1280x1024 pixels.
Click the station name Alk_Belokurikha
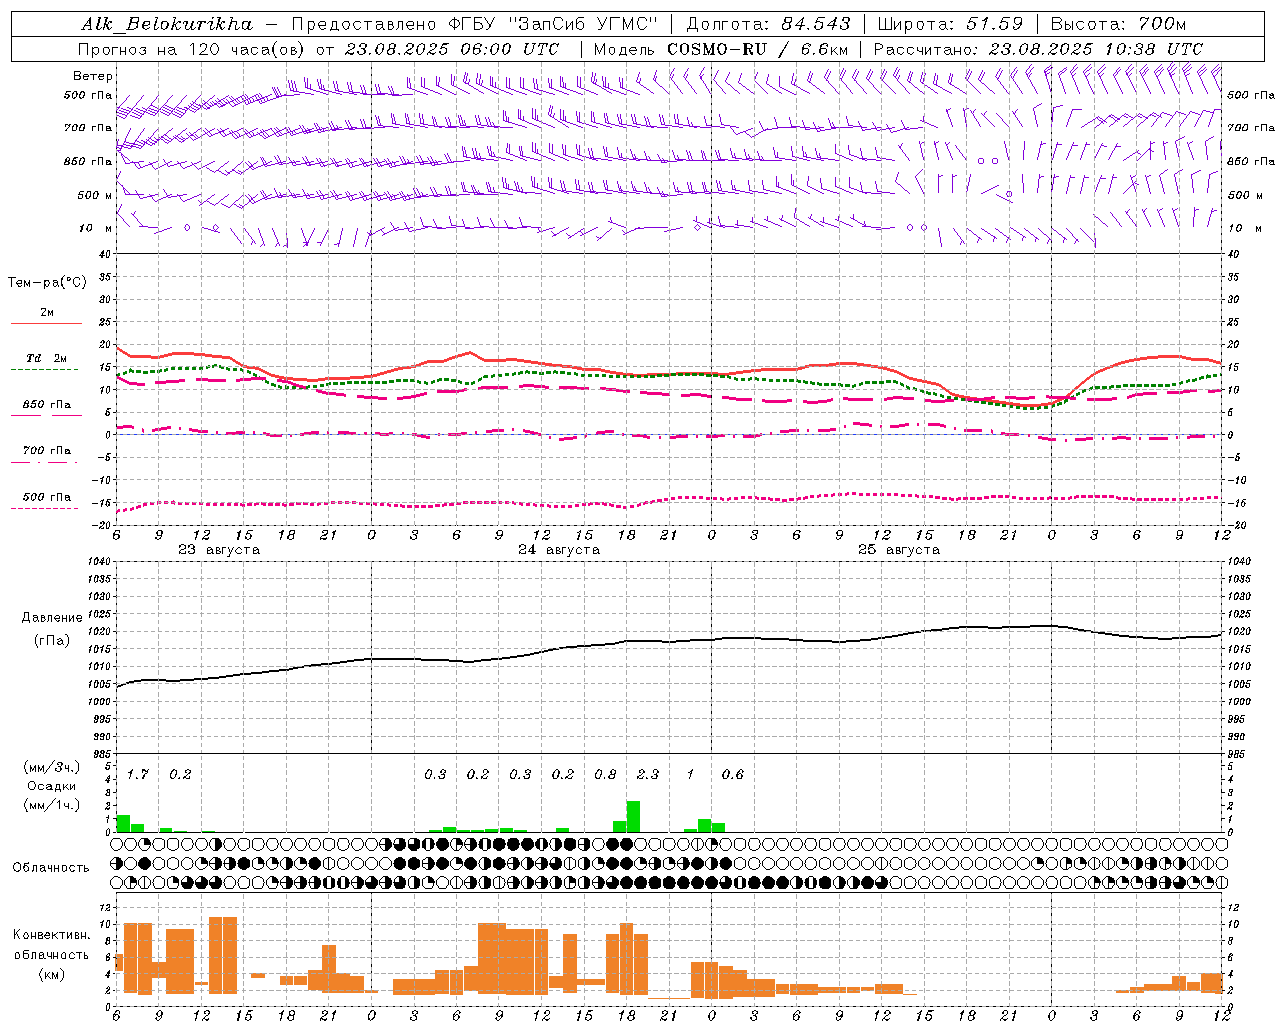[x=167, y=24]
